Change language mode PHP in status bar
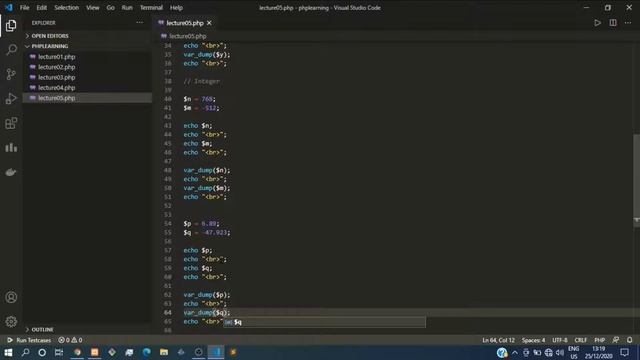640x360 pixels. (x=600, y=340)
